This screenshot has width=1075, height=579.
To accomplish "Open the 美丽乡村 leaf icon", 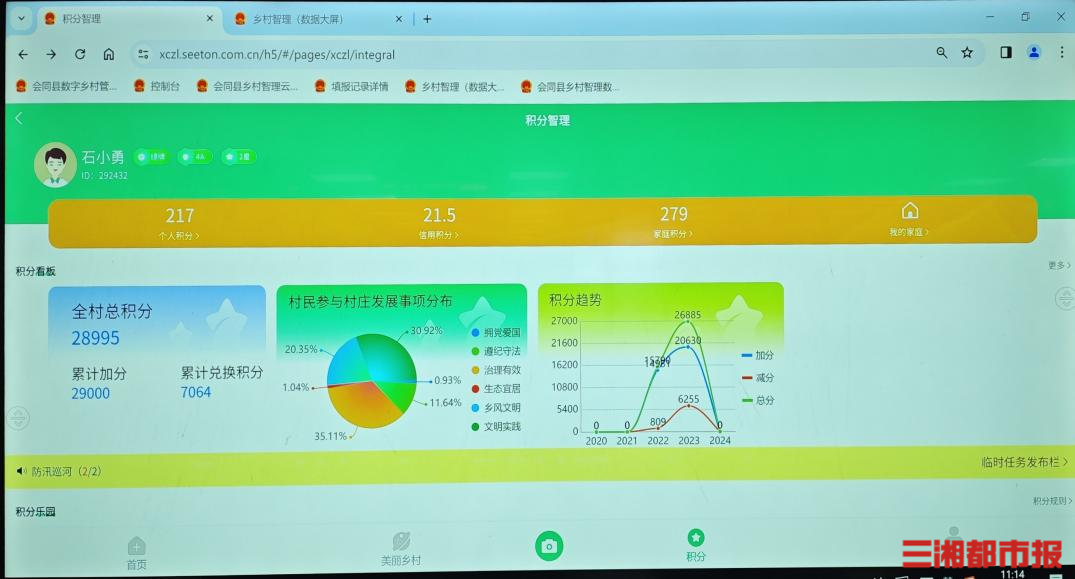I will (401, 542).
